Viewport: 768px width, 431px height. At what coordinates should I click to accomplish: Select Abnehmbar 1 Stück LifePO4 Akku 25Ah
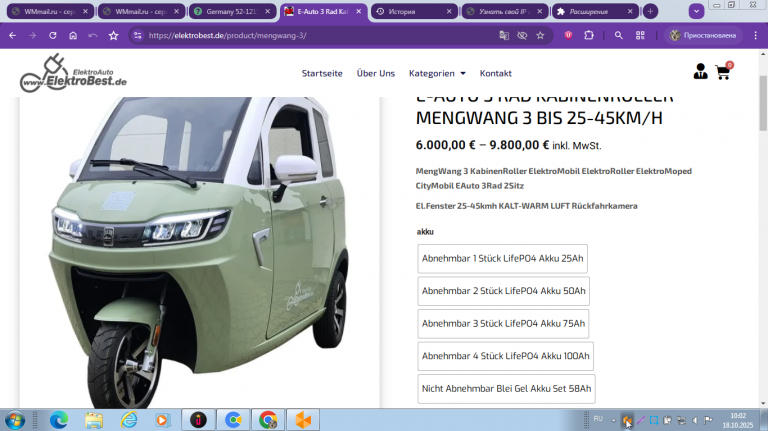[x=503, y=259]
